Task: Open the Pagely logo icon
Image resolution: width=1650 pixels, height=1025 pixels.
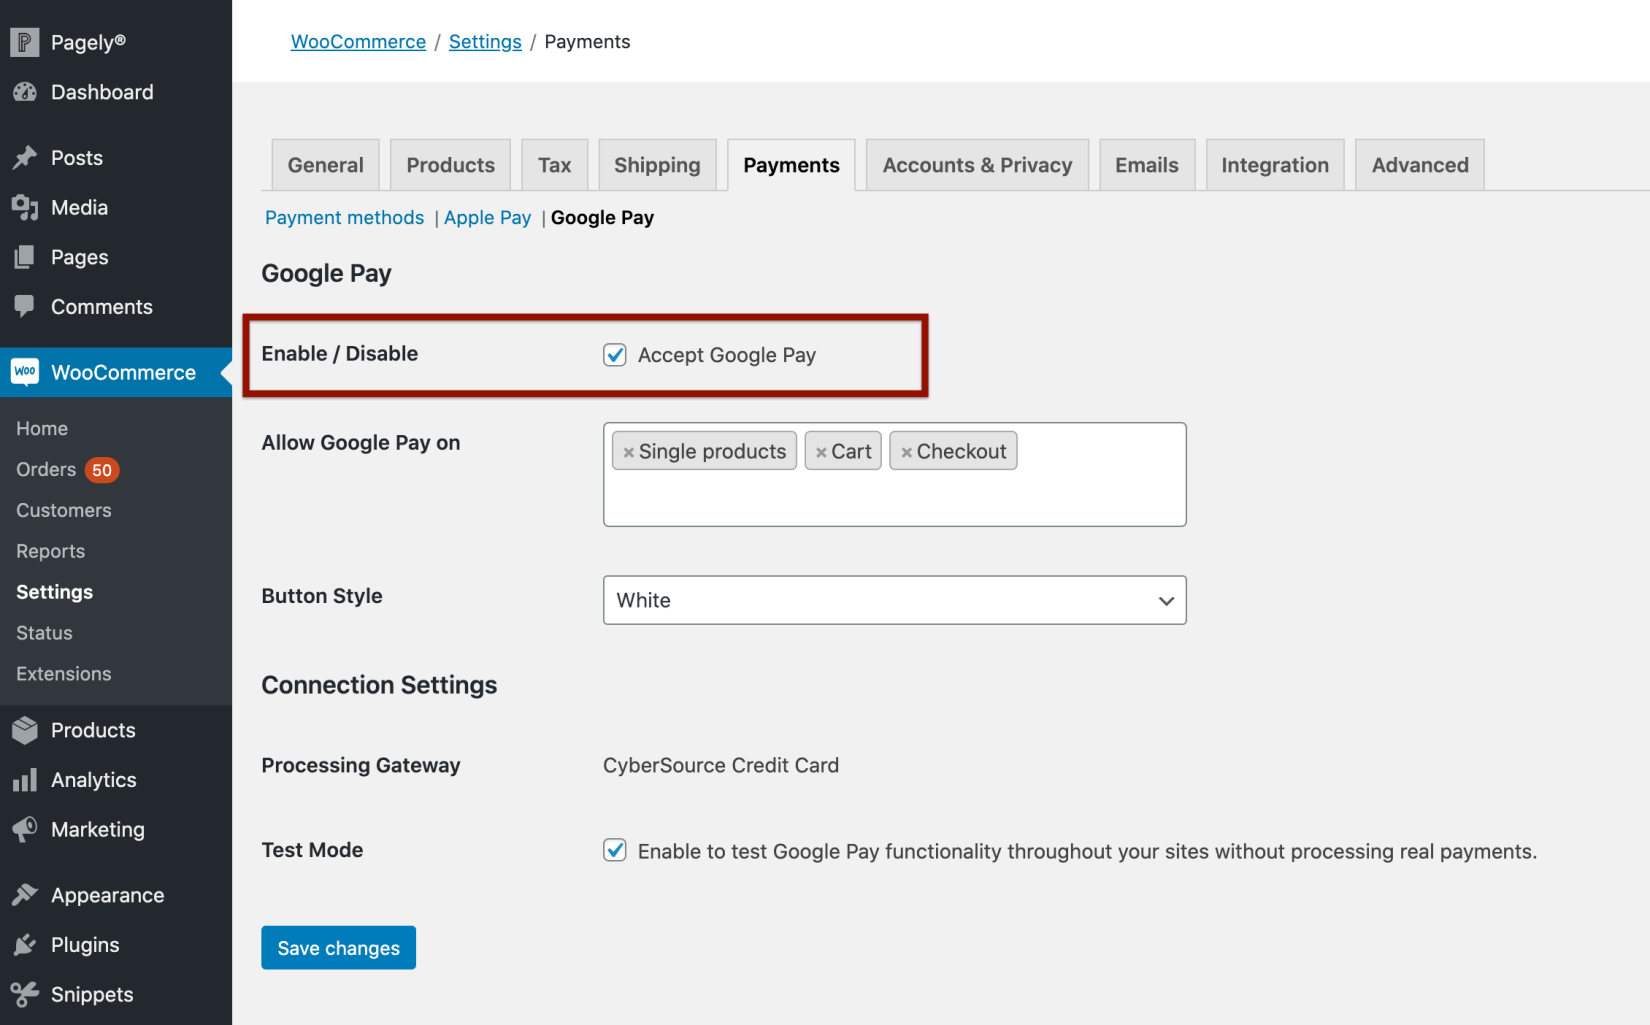Action: 23,41
